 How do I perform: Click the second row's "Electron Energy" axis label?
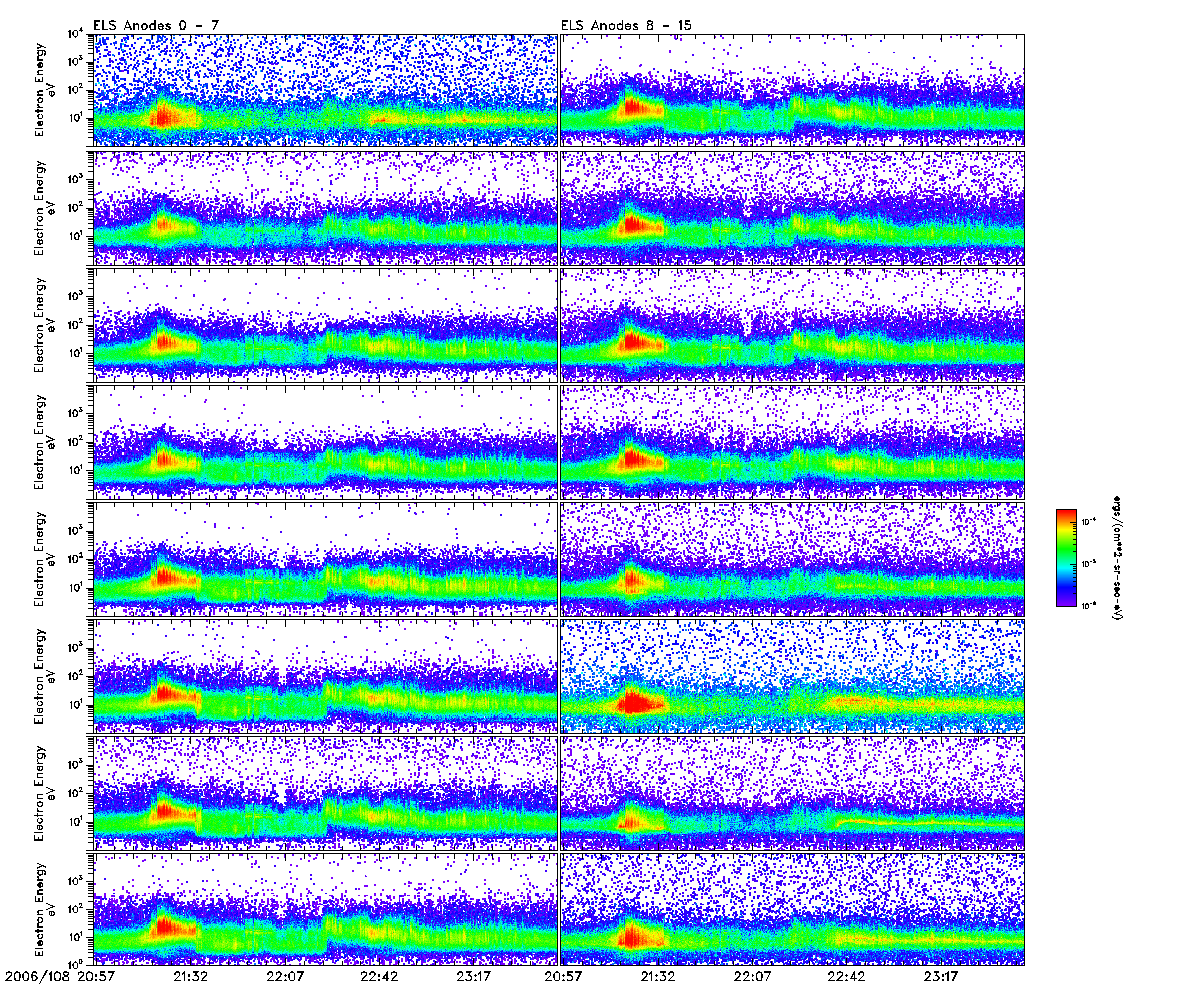pos(41,207)
